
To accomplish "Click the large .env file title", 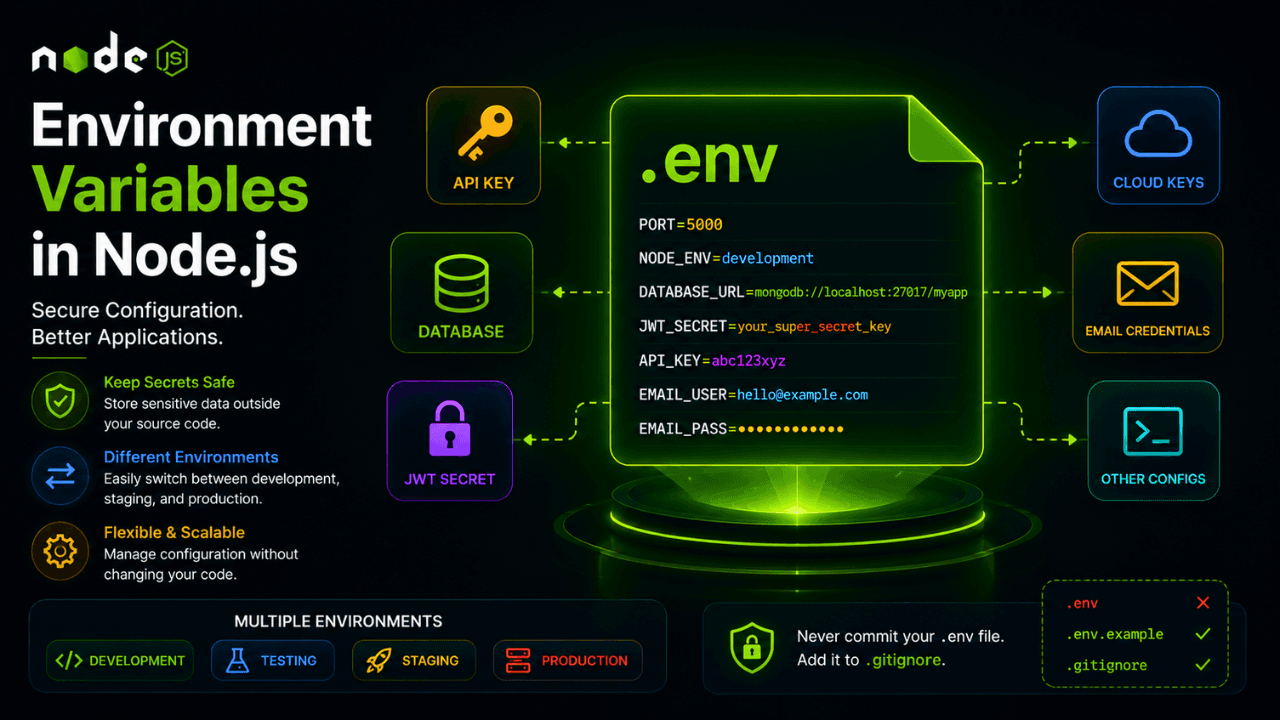I will (x=709, y=161).
